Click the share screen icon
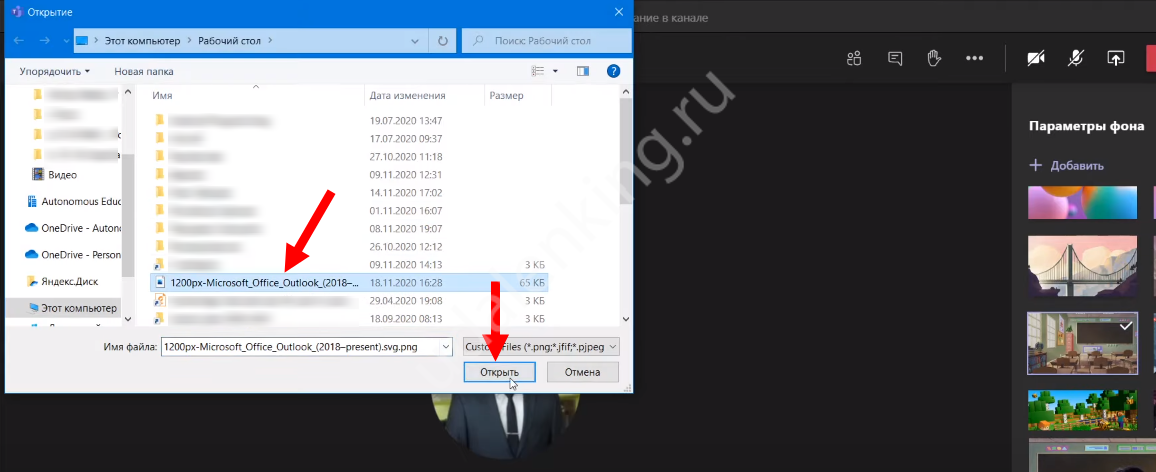Image resolution: width=1156 pixels, height=472 pixels. pyautogui.click(x=1115, y=58)
